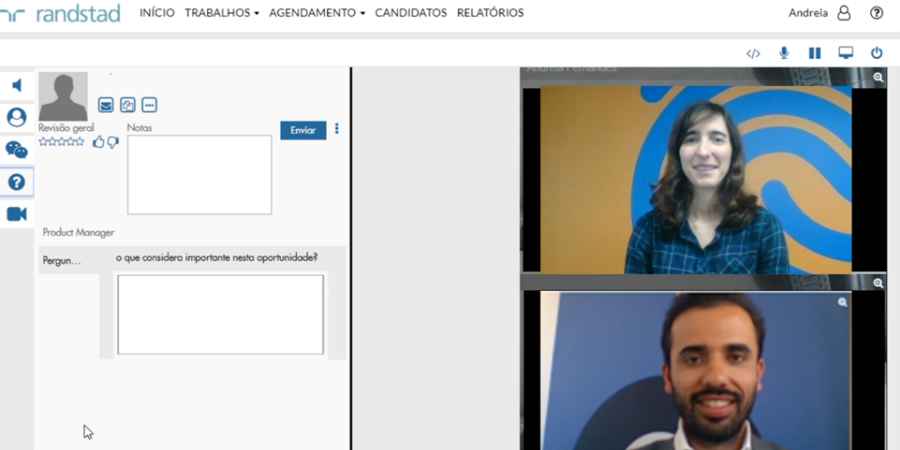Toggle the microphone mute icon
Image resolution: width=900 pixels, height=450 pixels.
click(784, 53)
